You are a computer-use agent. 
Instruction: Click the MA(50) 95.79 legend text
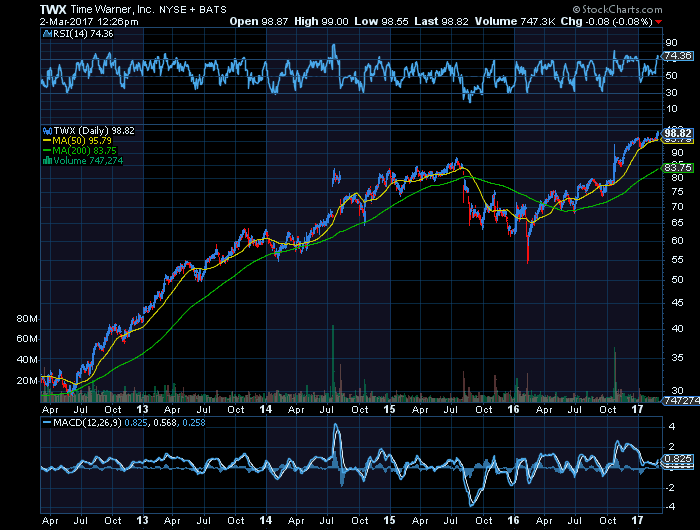coord(82,141)
